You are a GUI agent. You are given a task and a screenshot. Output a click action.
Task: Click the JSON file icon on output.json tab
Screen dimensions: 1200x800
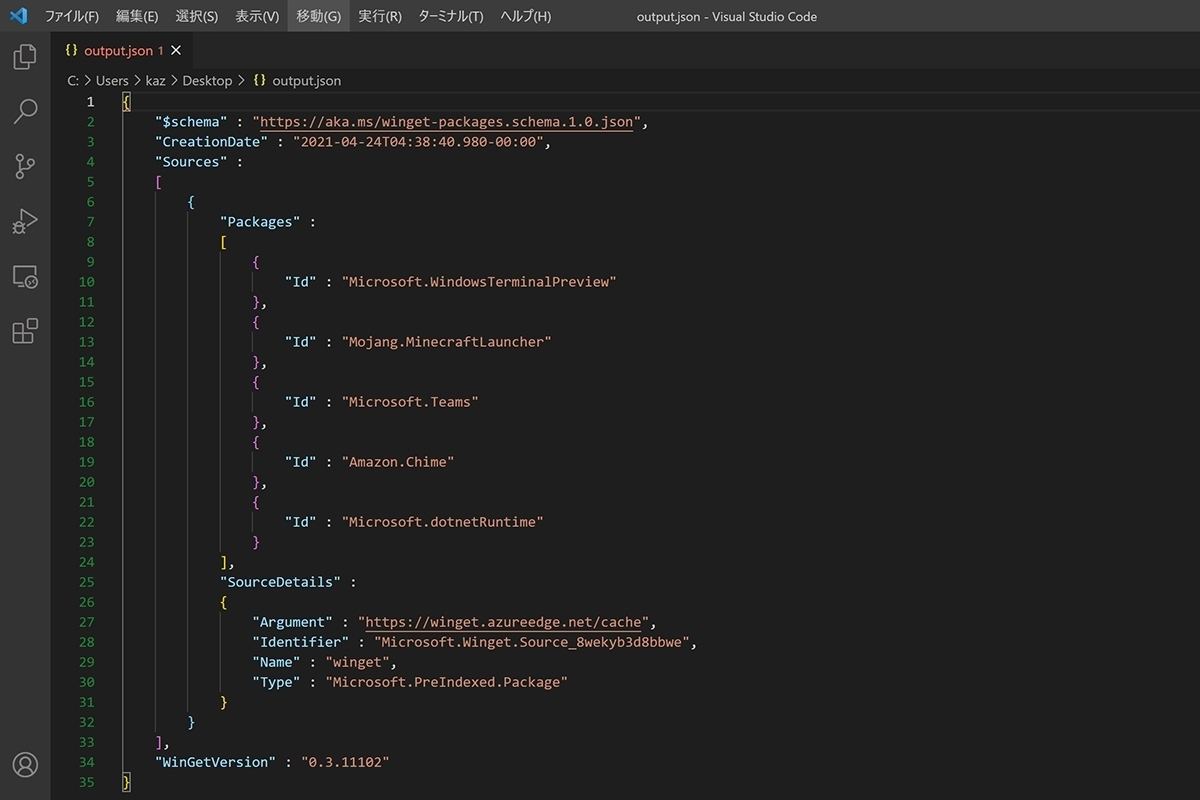(71, 50)
